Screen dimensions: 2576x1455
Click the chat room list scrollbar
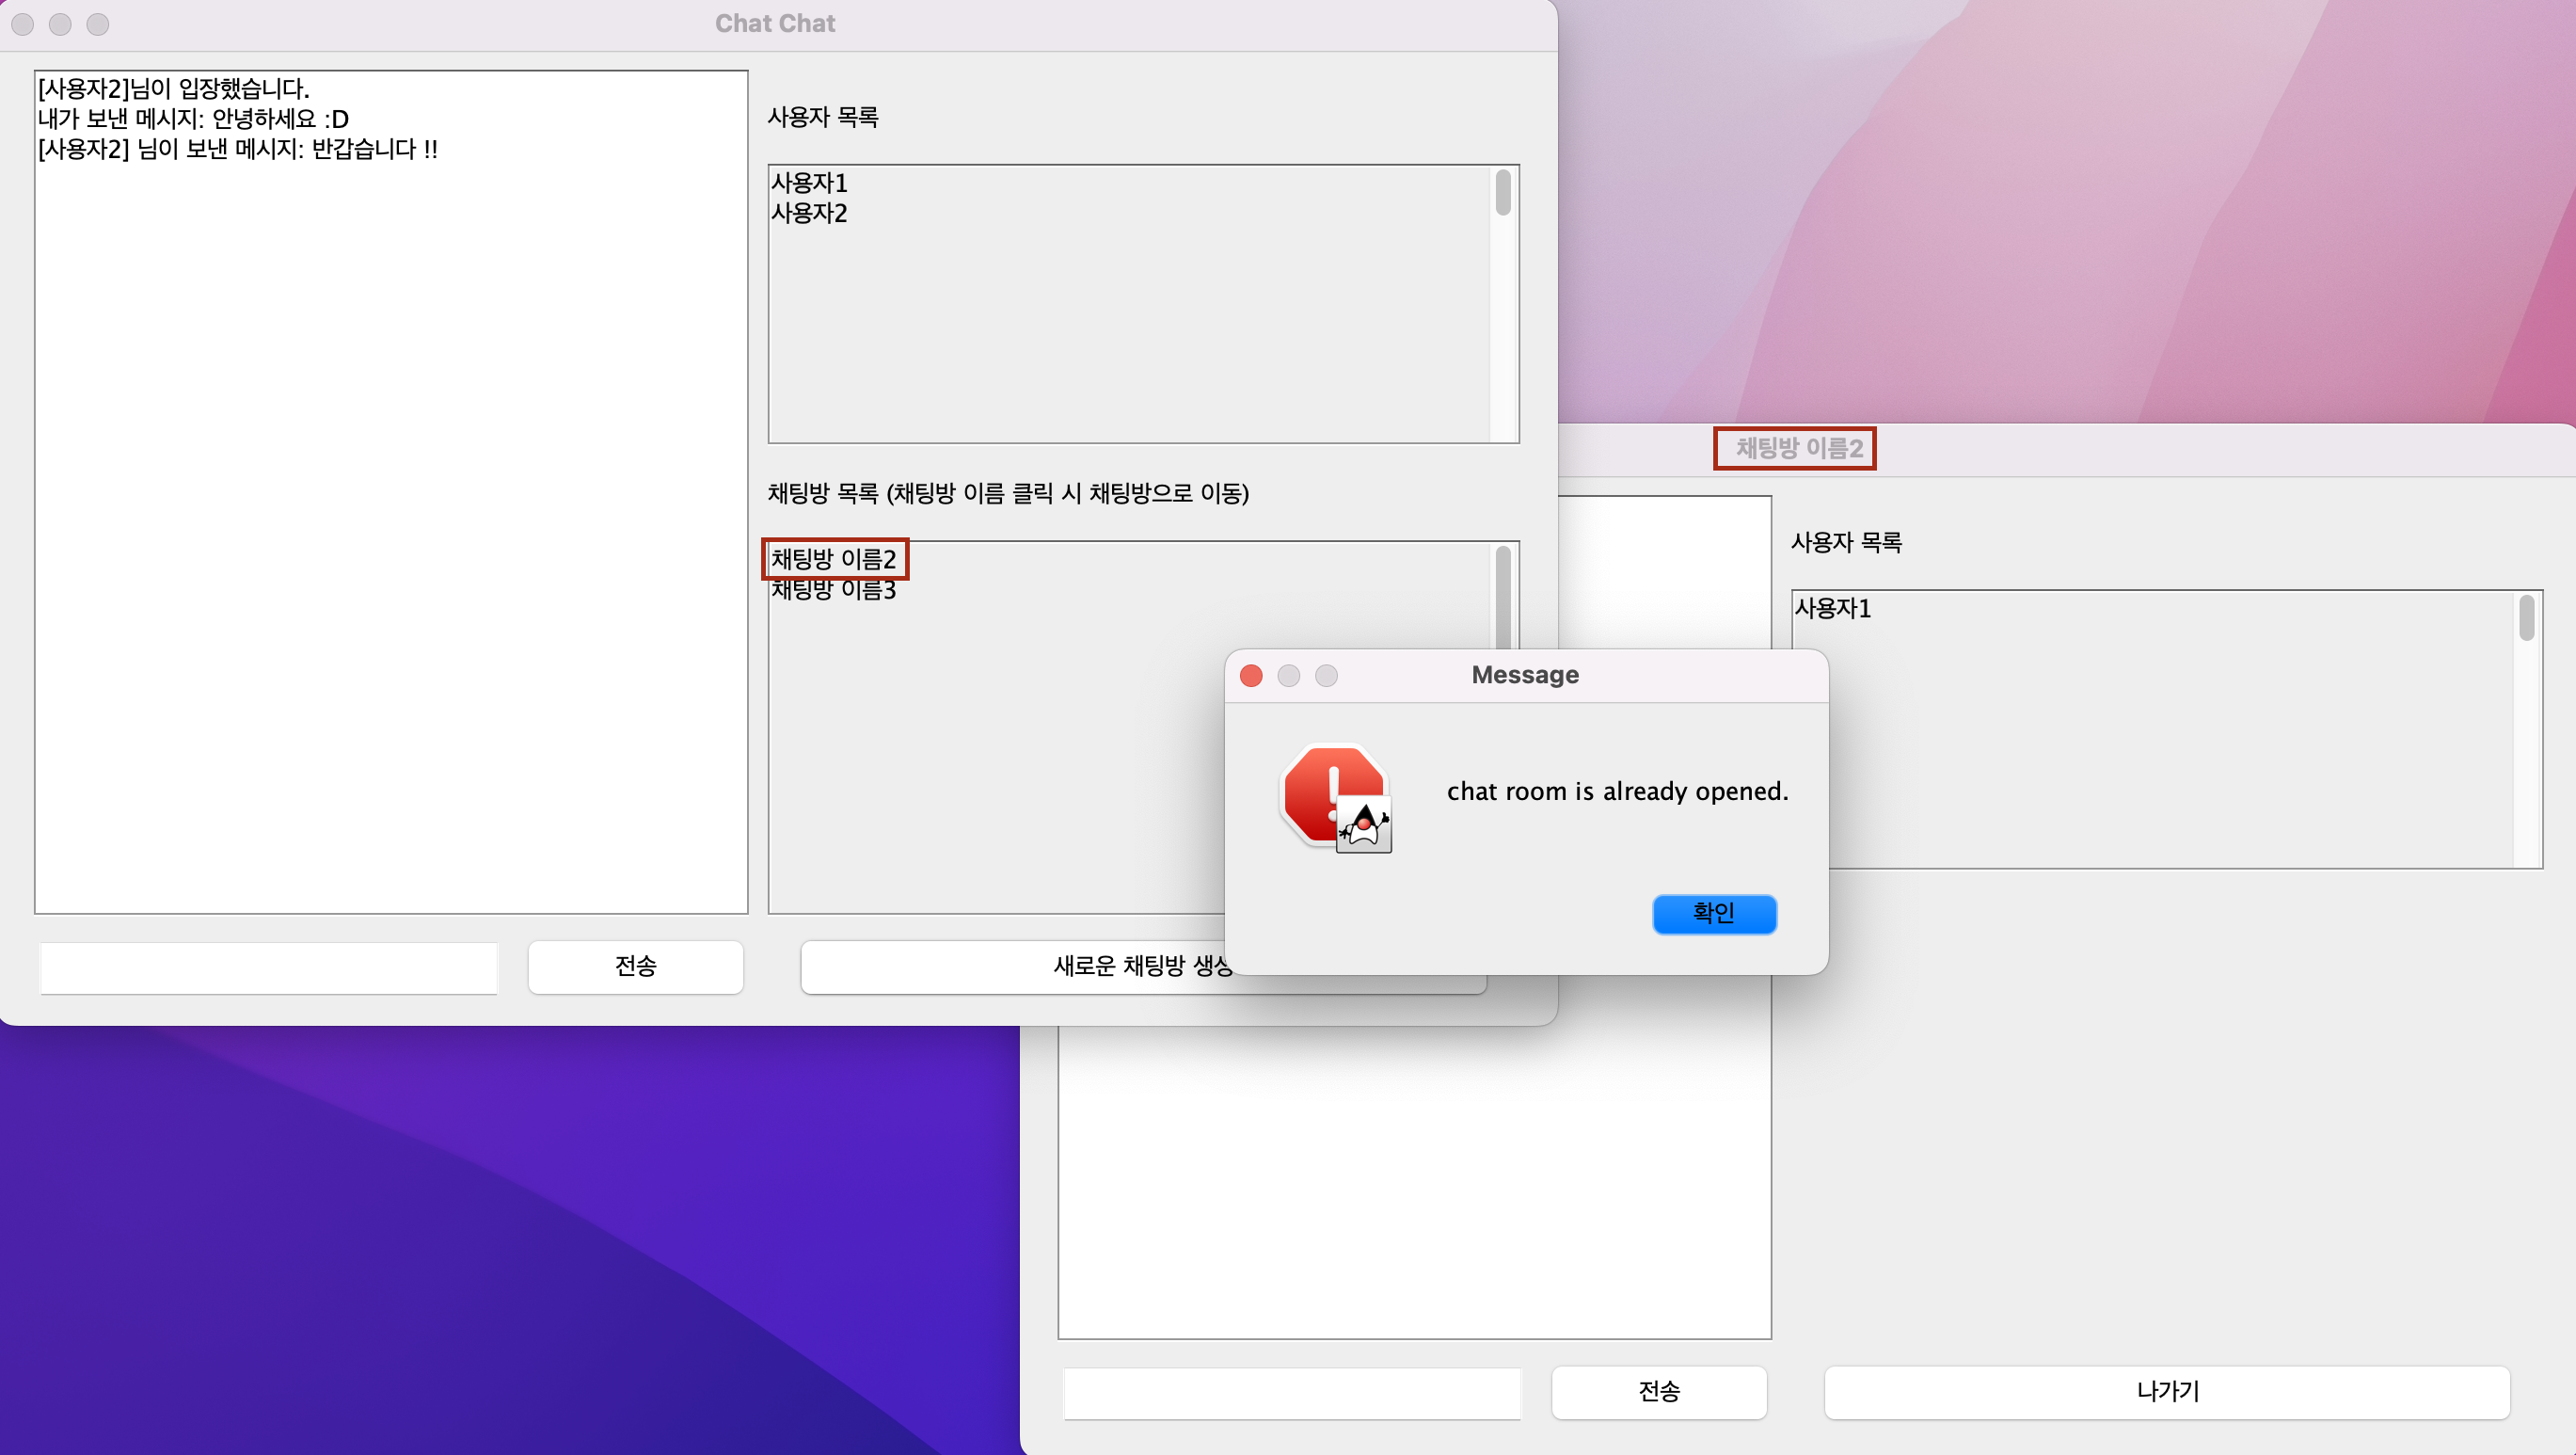point(1502,597)
